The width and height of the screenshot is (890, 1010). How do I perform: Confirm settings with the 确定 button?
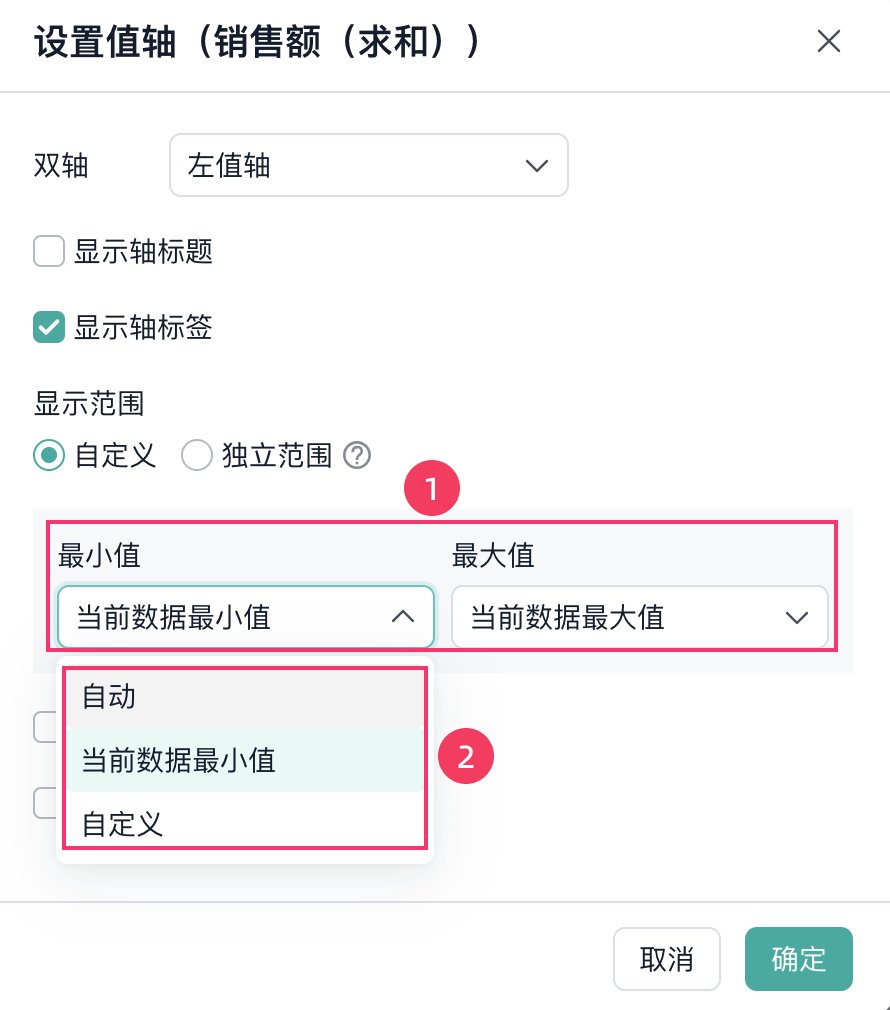(799, 959)
